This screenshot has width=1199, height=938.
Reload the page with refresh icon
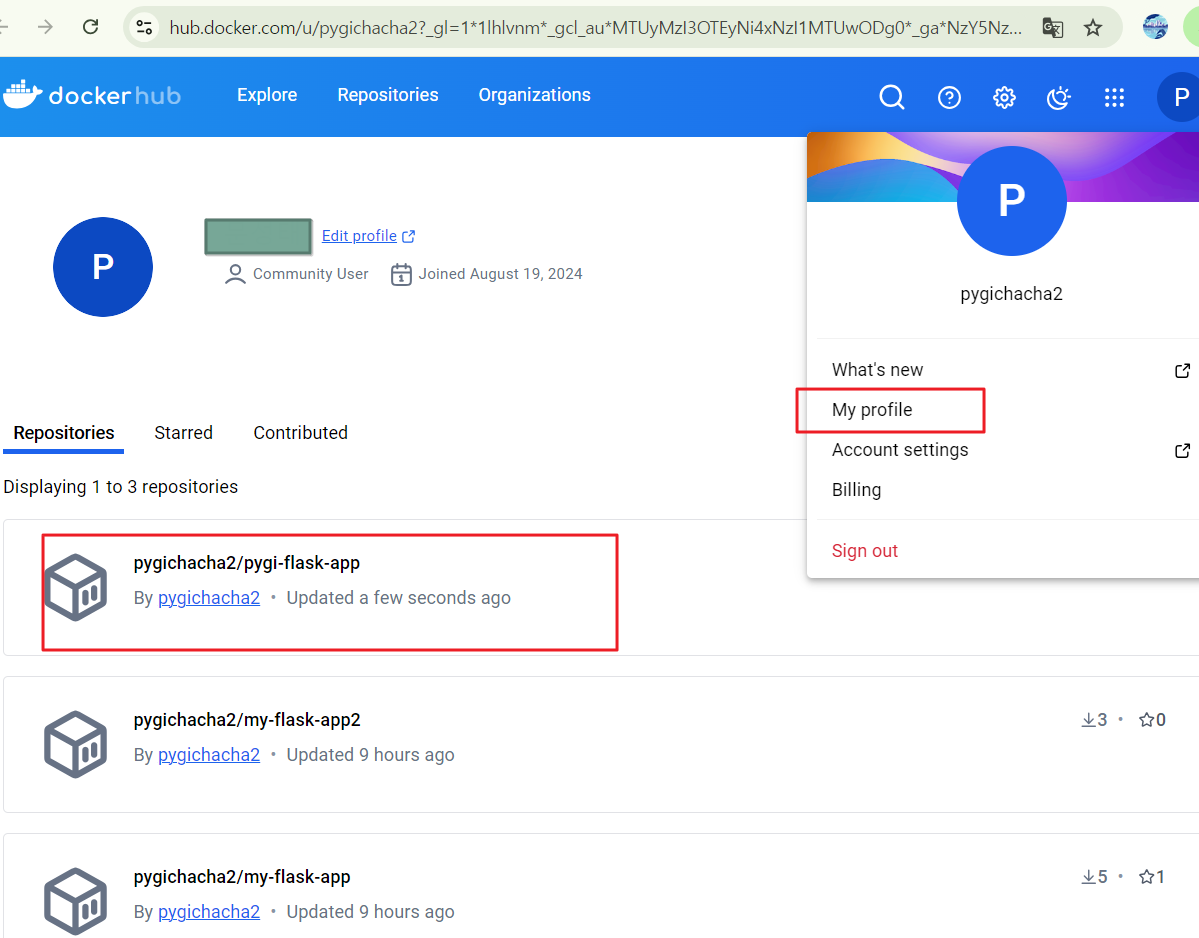(x=90, y=28)
